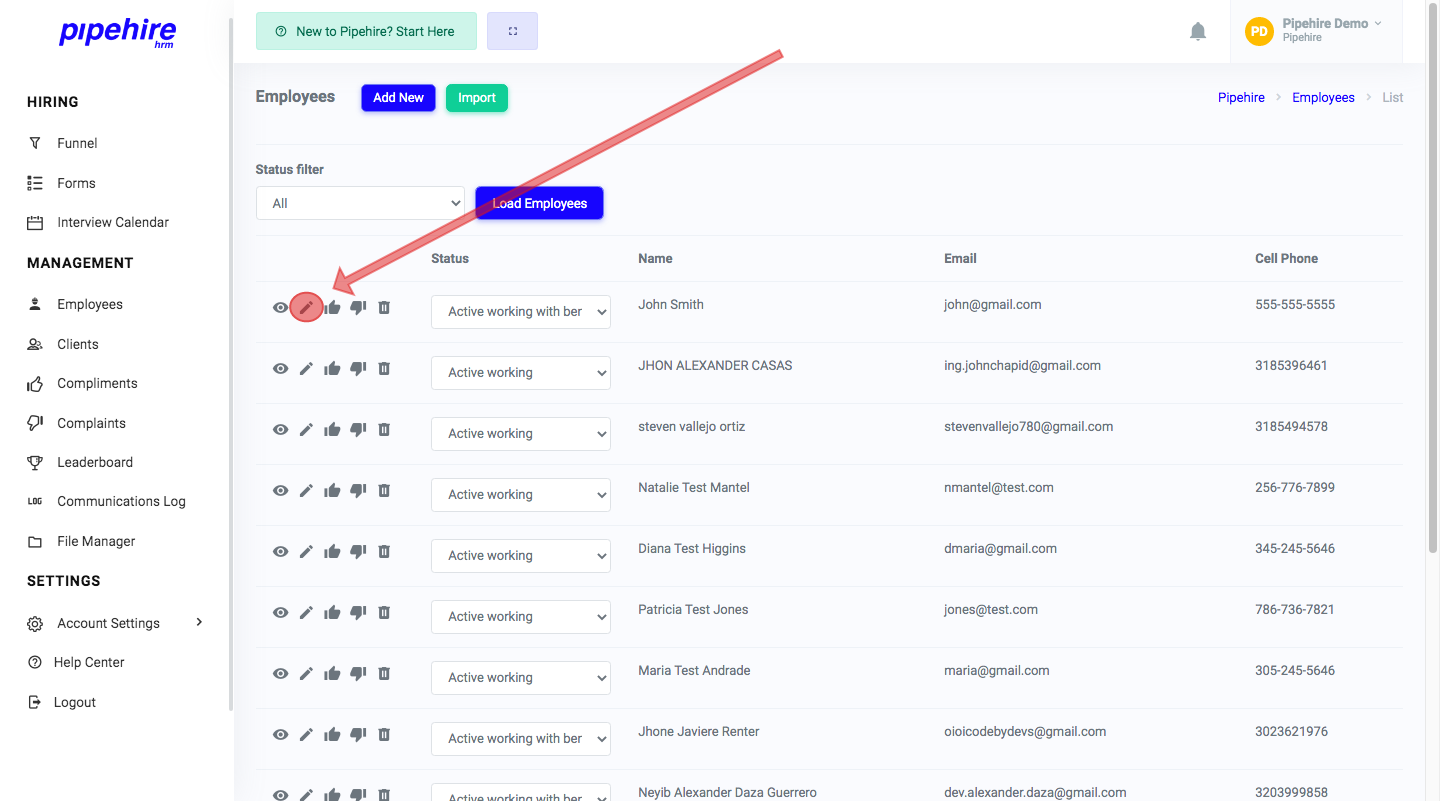Open the Leaderboard from the sidebar
1440x801 pixels.
tap(93, 461)
